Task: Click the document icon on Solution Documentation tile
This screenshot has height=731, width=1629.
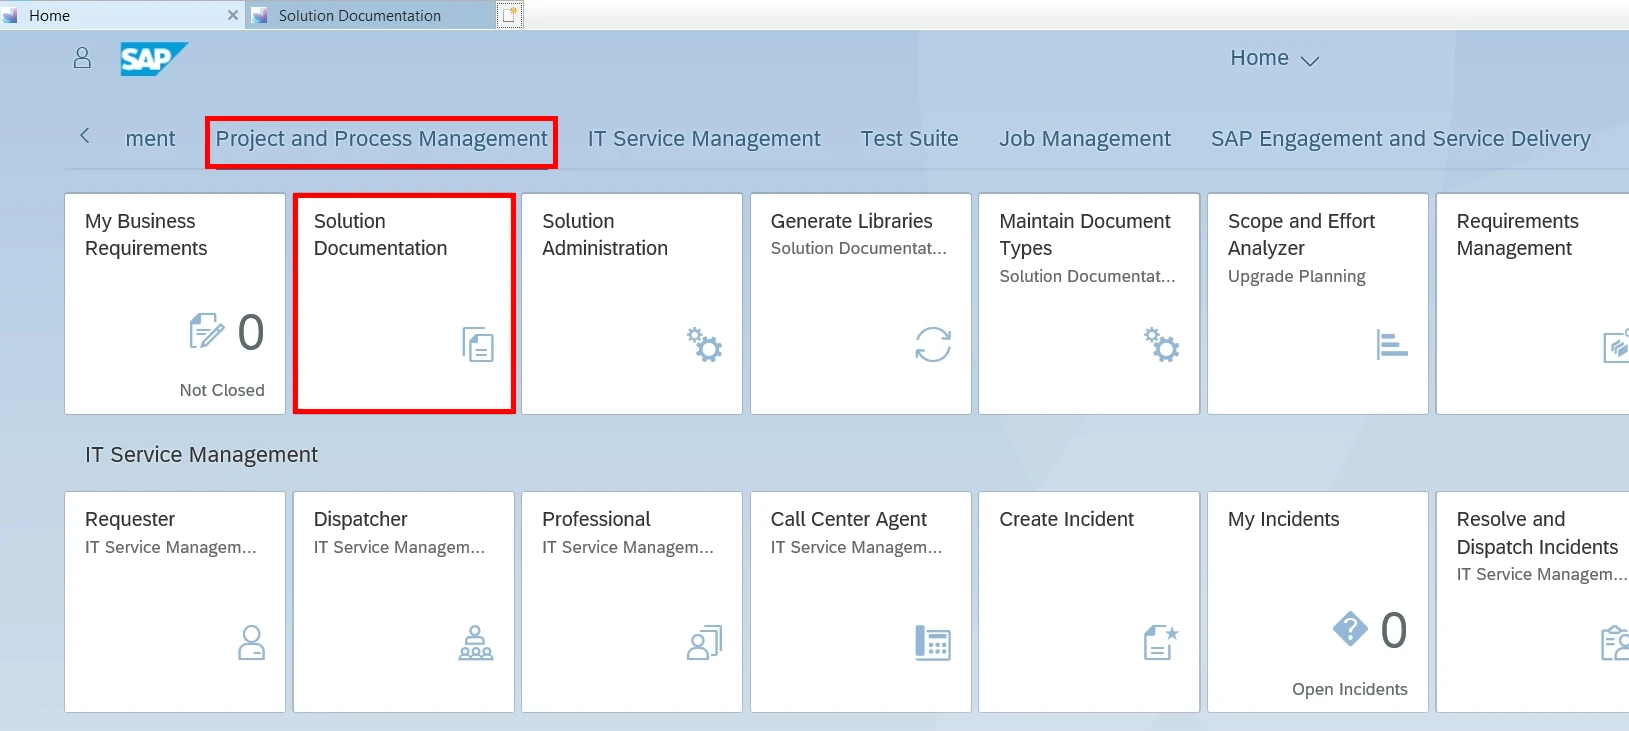Action: 478,345
